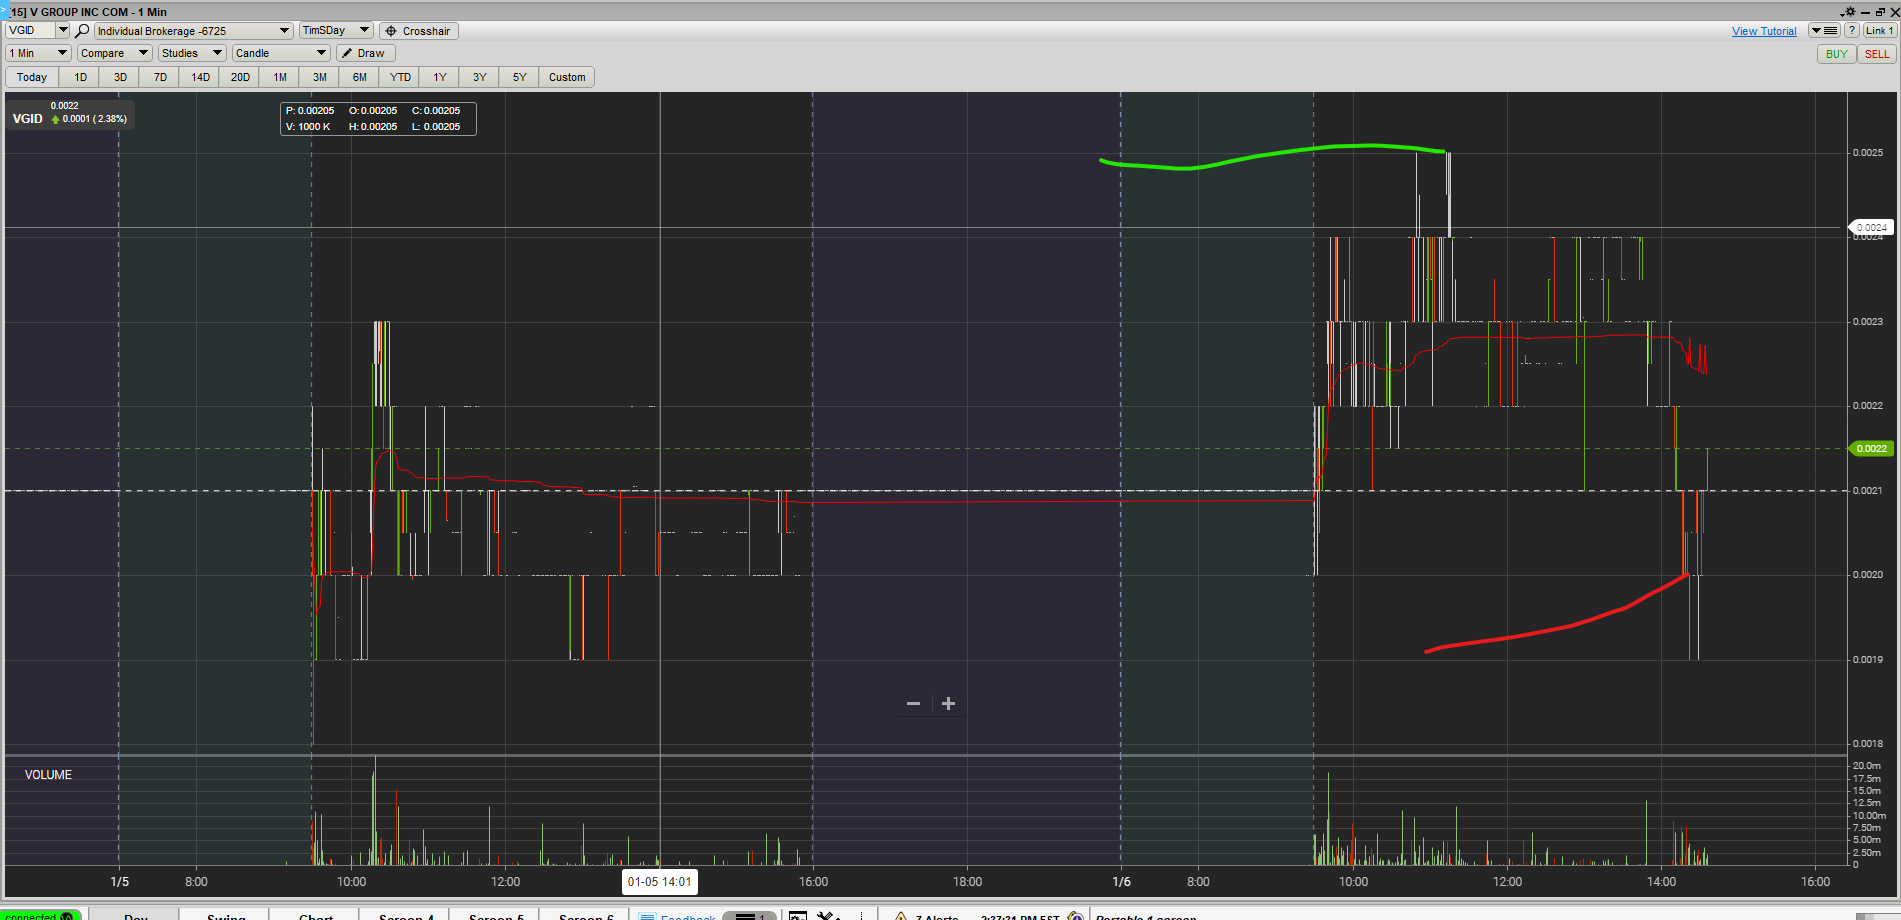1901x920 pixels.
Task: Select the 14D range tab
Action: [x=200, y=77]
